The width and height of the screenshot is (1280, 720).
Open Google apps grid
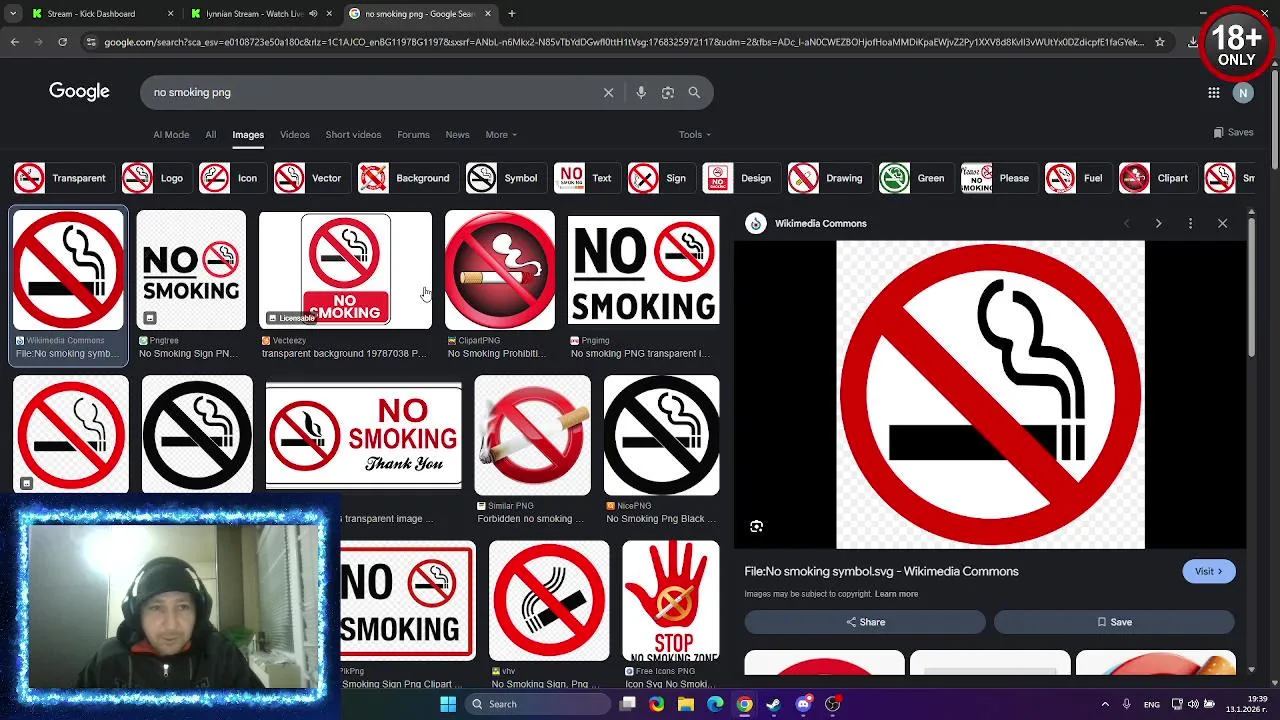1213,93
